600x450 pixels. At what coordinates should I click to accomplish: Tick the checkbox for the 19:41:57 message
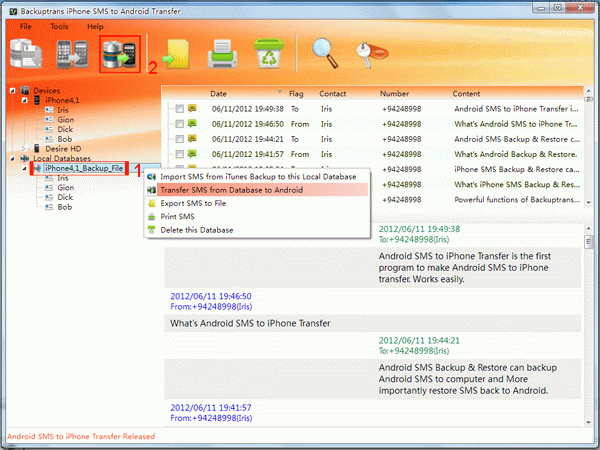pos(179,154)
